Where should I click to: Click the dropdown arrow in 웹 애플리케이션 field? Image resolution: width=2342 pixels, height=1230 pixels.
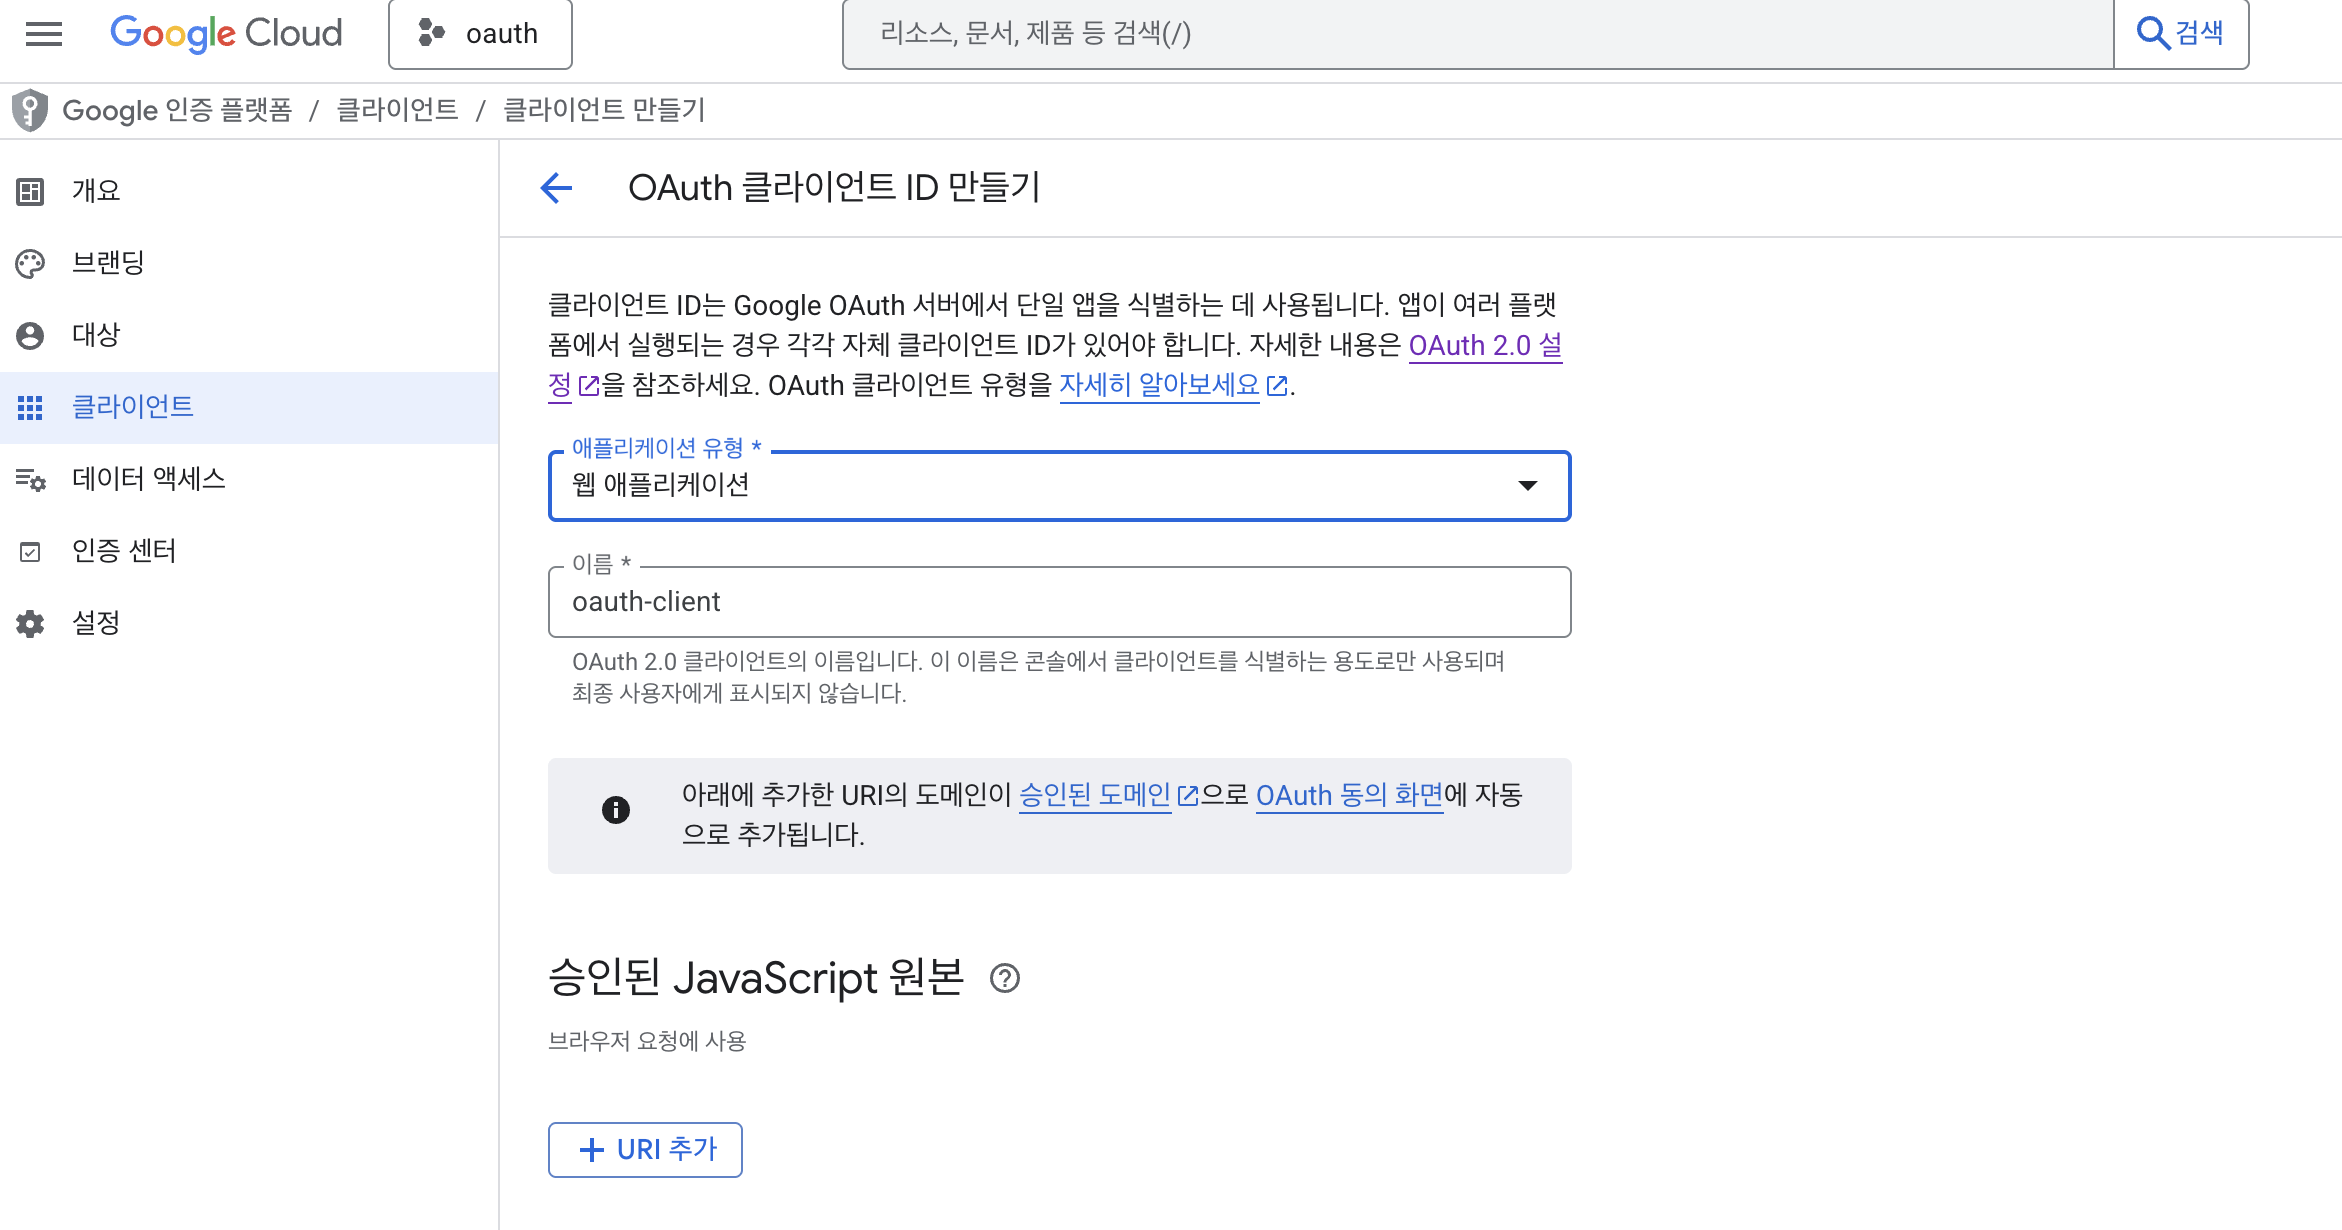1527,486
